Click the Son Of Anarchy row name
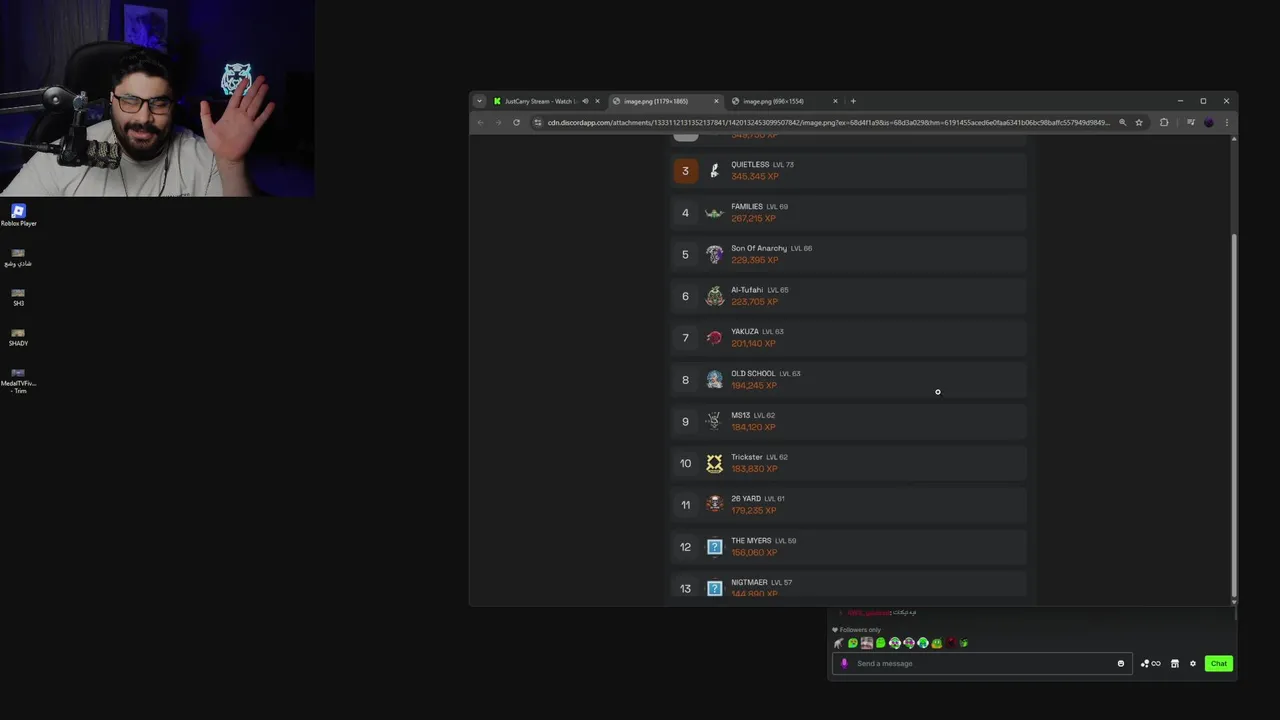 pos(758,248)
